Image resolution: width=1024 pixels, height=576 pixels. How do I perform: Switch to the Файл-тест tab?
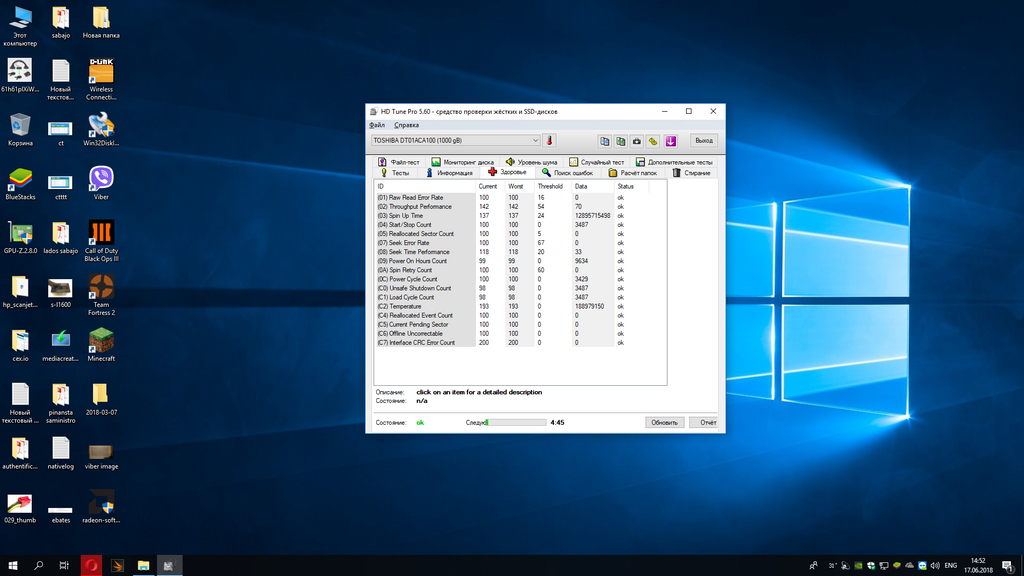tap(398, 162)
